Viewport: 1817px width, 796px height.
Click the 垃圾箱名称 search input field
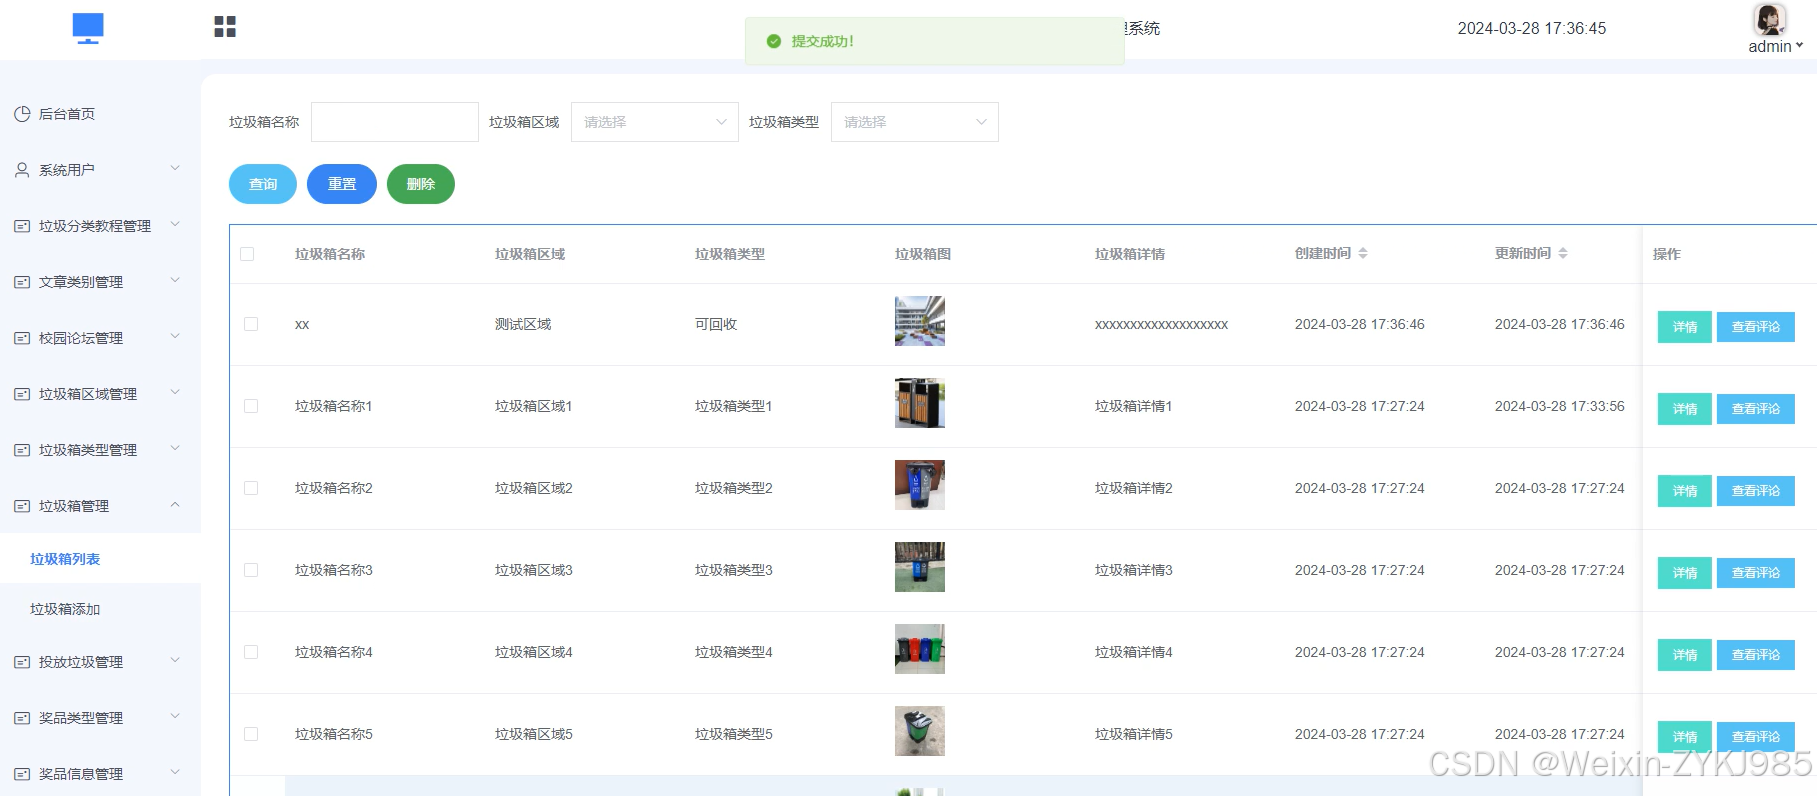(x=395, y=122)
